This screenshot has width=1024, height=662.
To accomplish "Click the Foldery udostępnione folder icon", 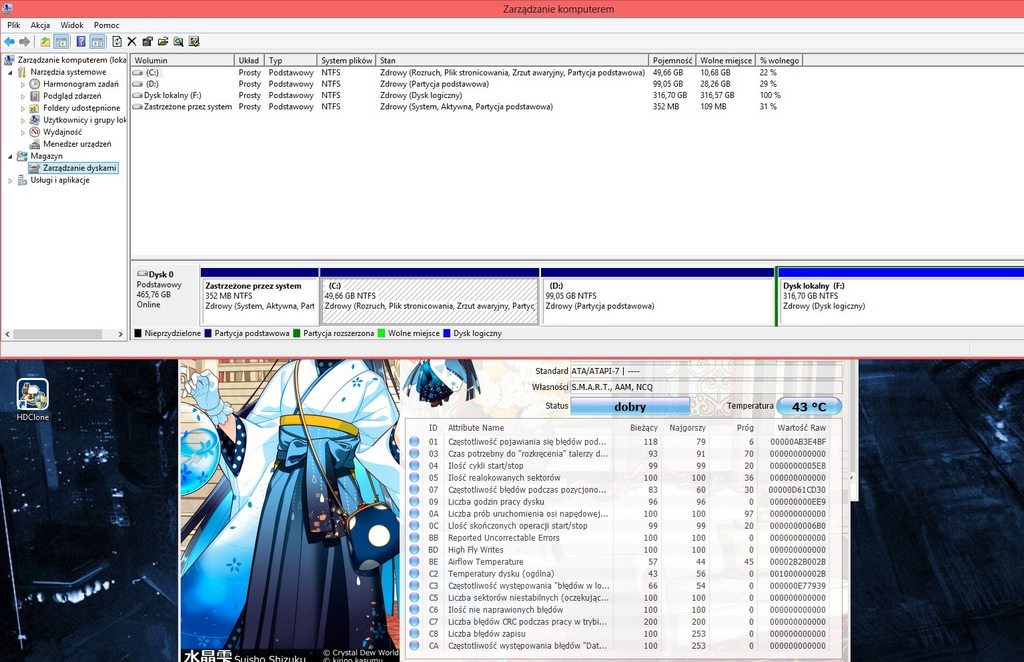I will point(35,108).
